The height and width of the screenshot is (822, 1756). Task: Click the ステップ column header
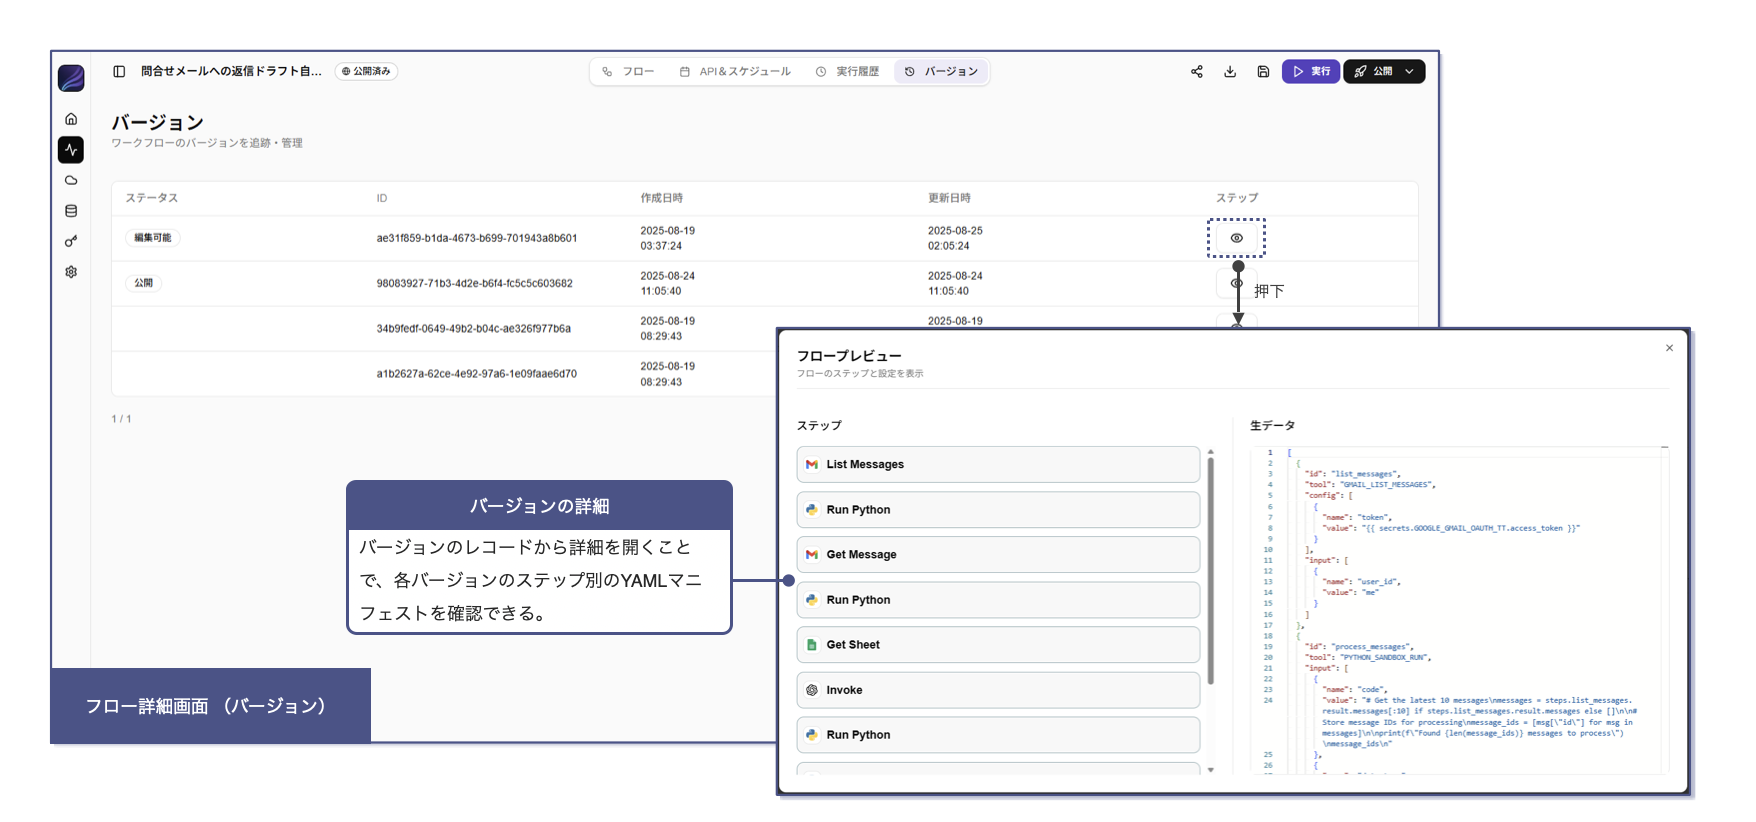(1237, 198)
